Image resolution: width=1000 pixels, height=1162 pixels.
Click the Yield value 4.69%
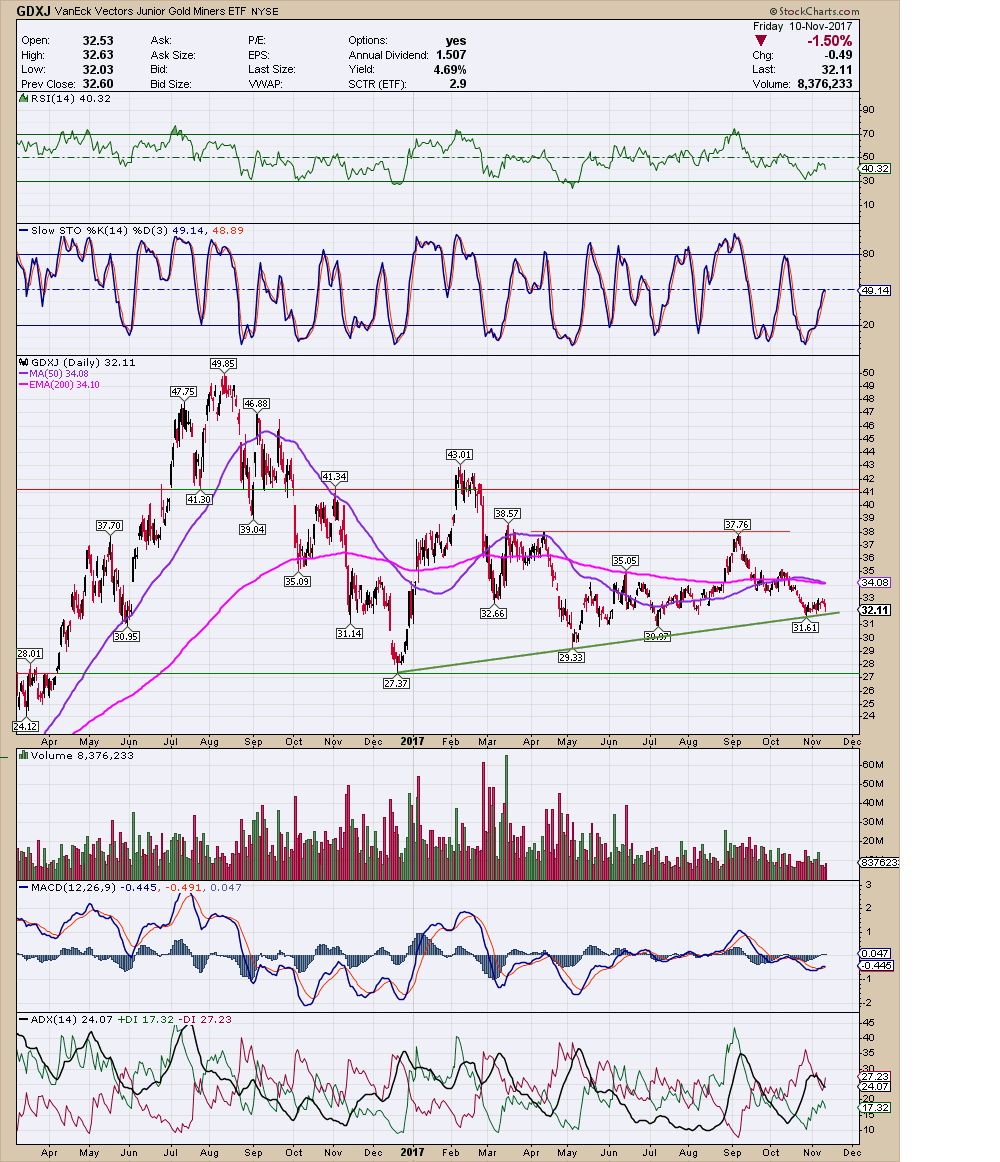coord(450,69)
